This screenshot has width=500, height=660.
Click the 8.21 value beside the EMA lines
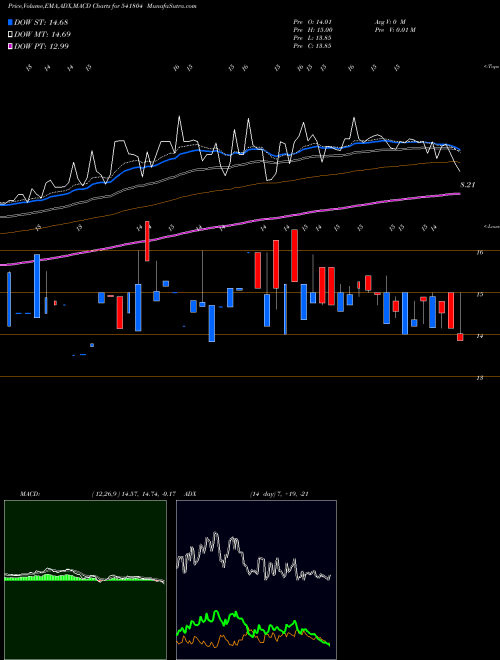pyautogui.click(x=467, y=185)
